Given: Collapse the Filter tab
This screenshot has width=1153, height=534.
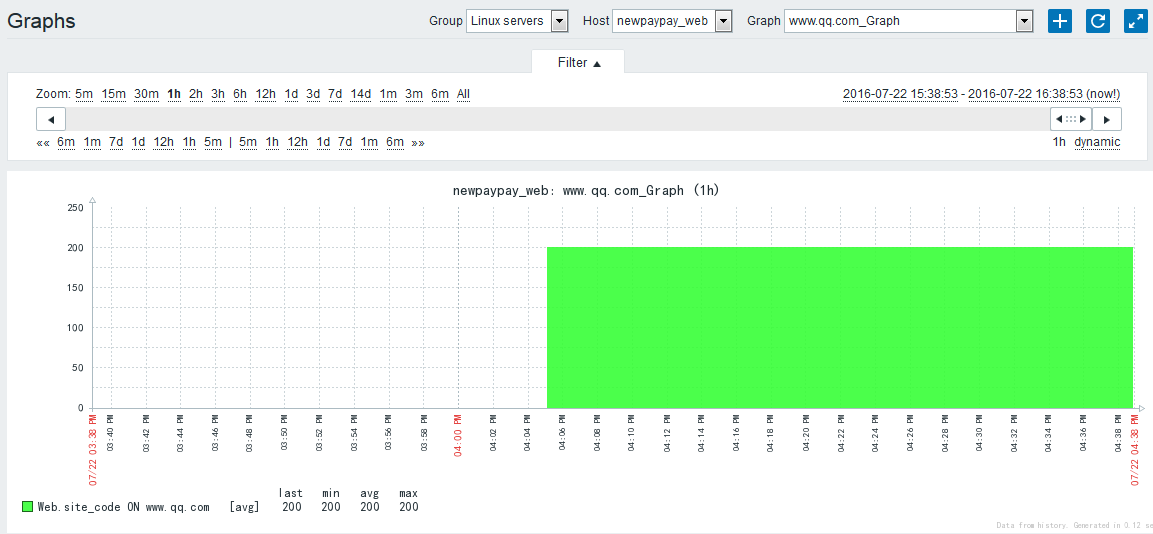Looking at the screenshot, I should 579,63.
